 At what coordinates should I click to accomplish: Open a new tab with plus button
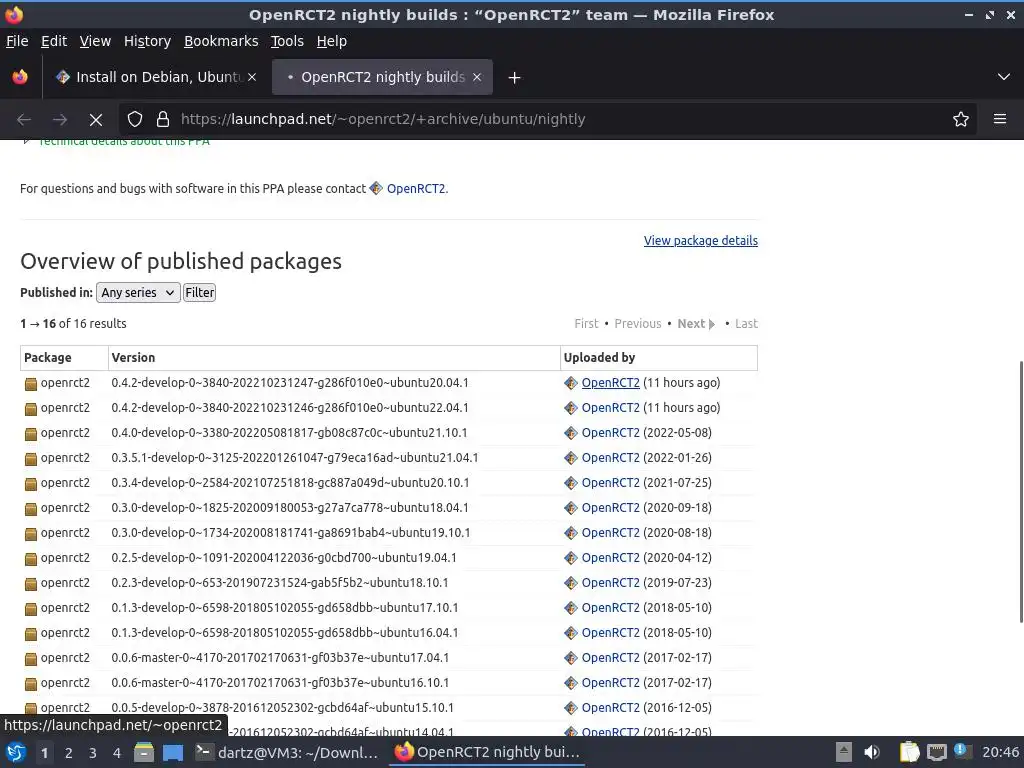click(x=515, y=78)
